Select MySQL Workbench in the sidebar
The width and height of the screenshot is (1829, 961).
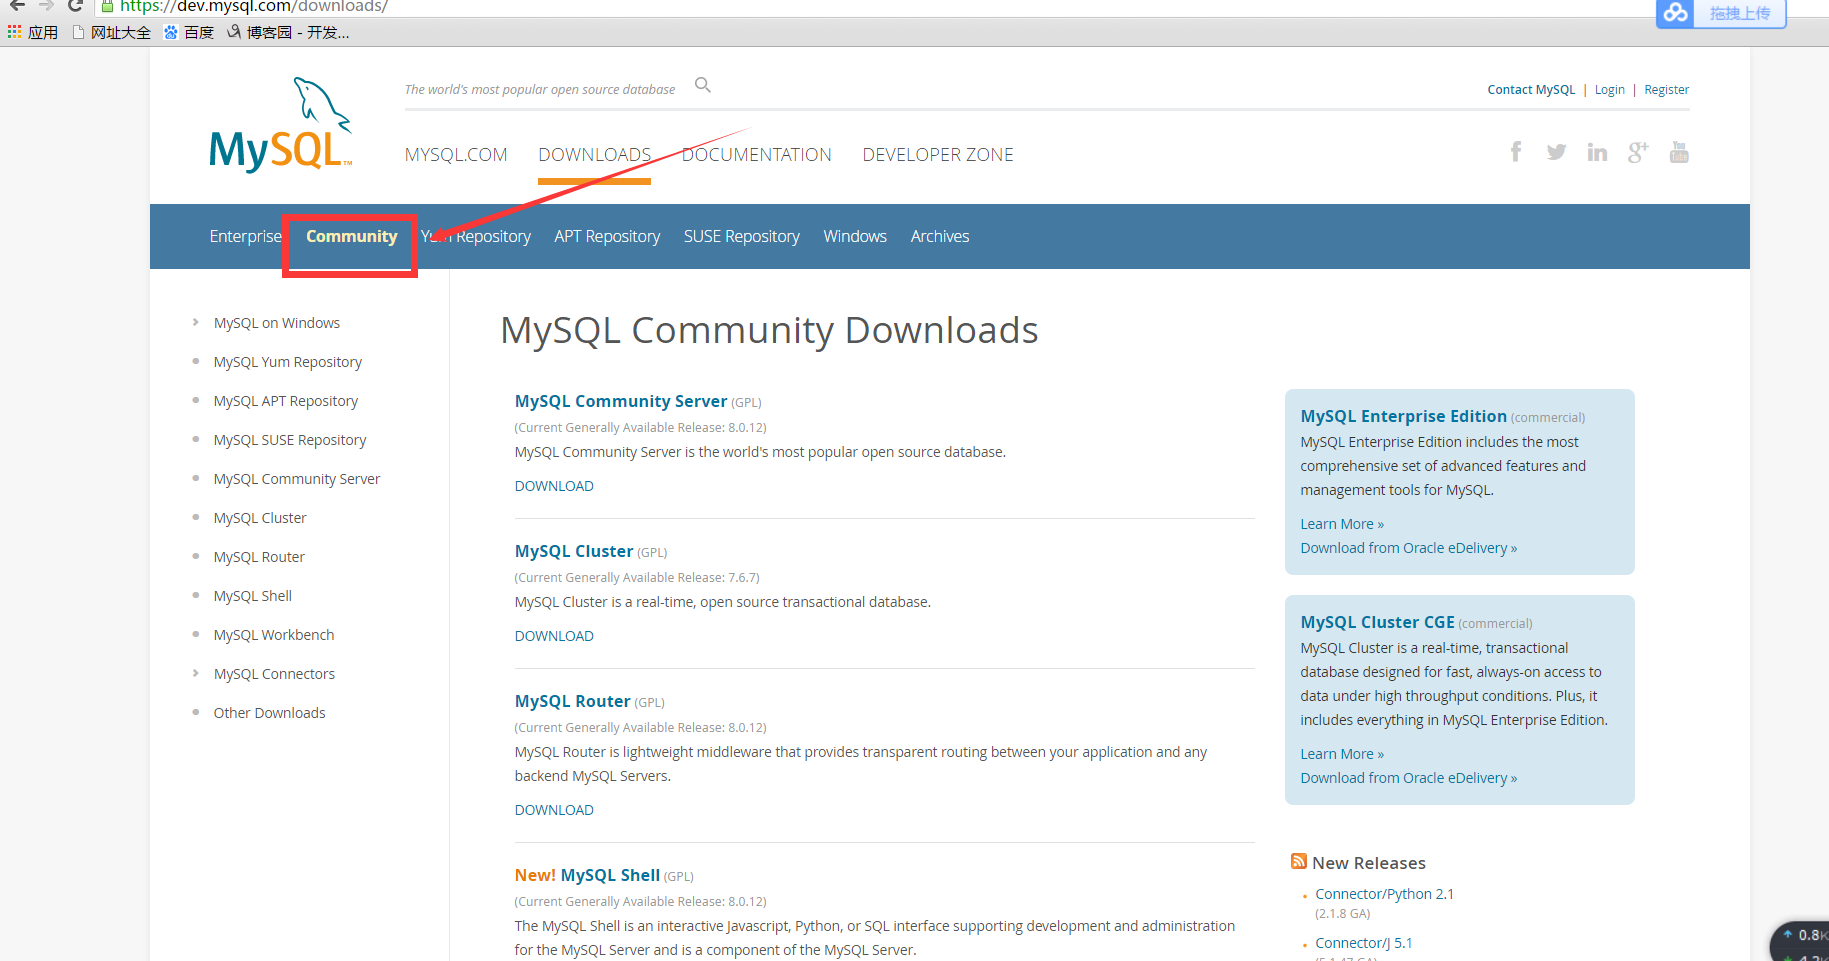(x=274, y=635)
